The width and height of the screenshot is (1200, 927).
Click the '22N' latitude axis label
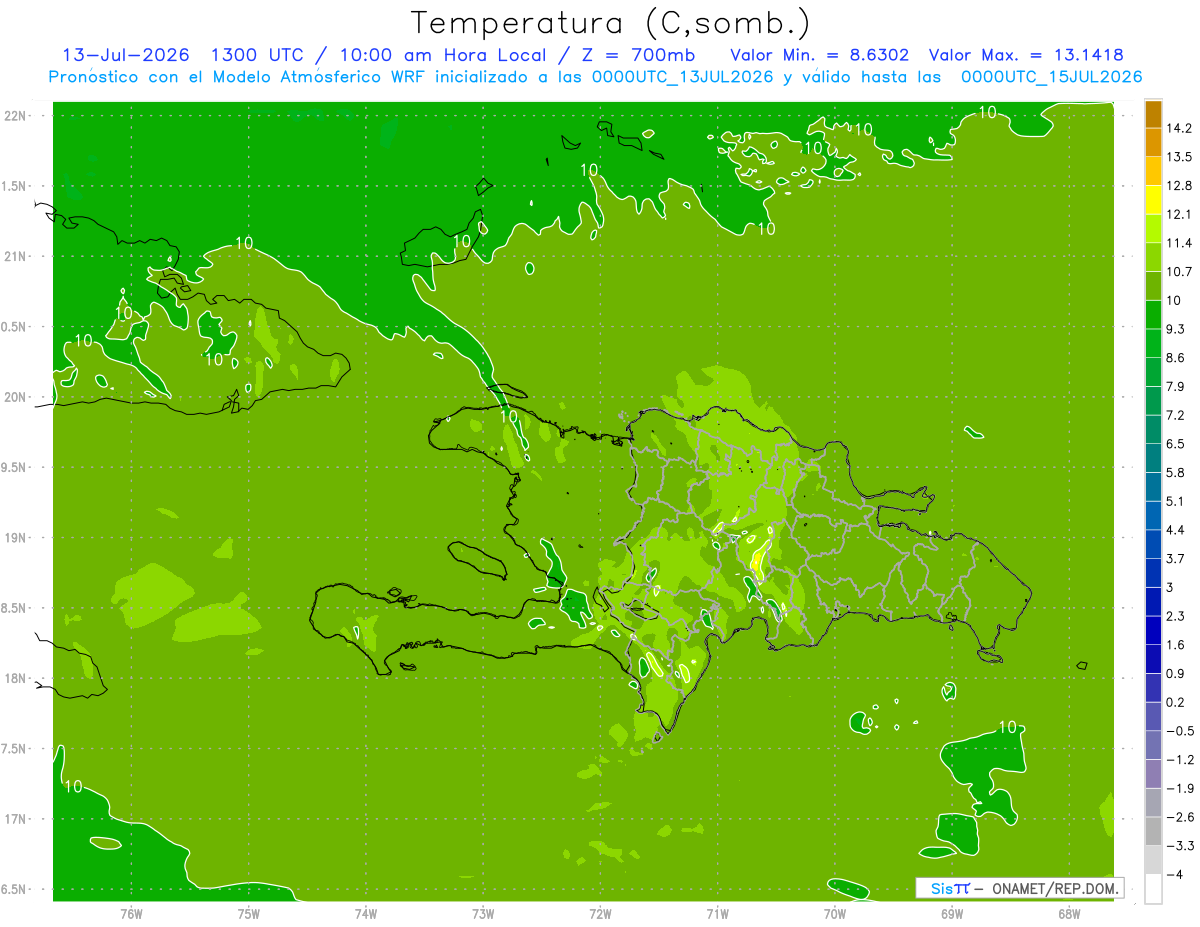[17, 116]
